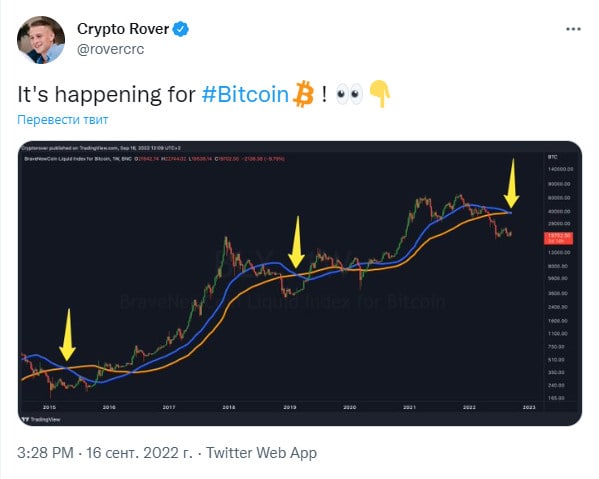Open the Bitcoin chart image
The image size is (599, 479).
[300, 283]
